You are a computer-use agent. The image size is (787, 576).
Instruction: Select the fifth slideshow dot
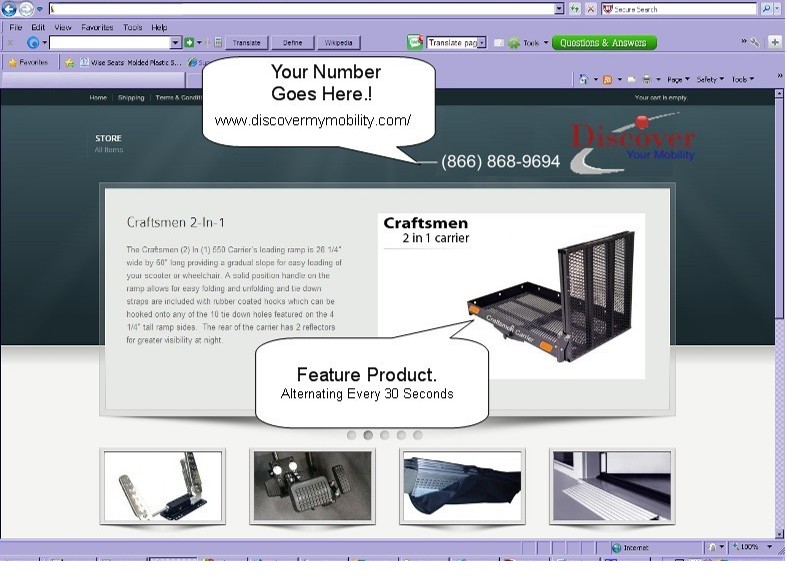coord(418,435)
